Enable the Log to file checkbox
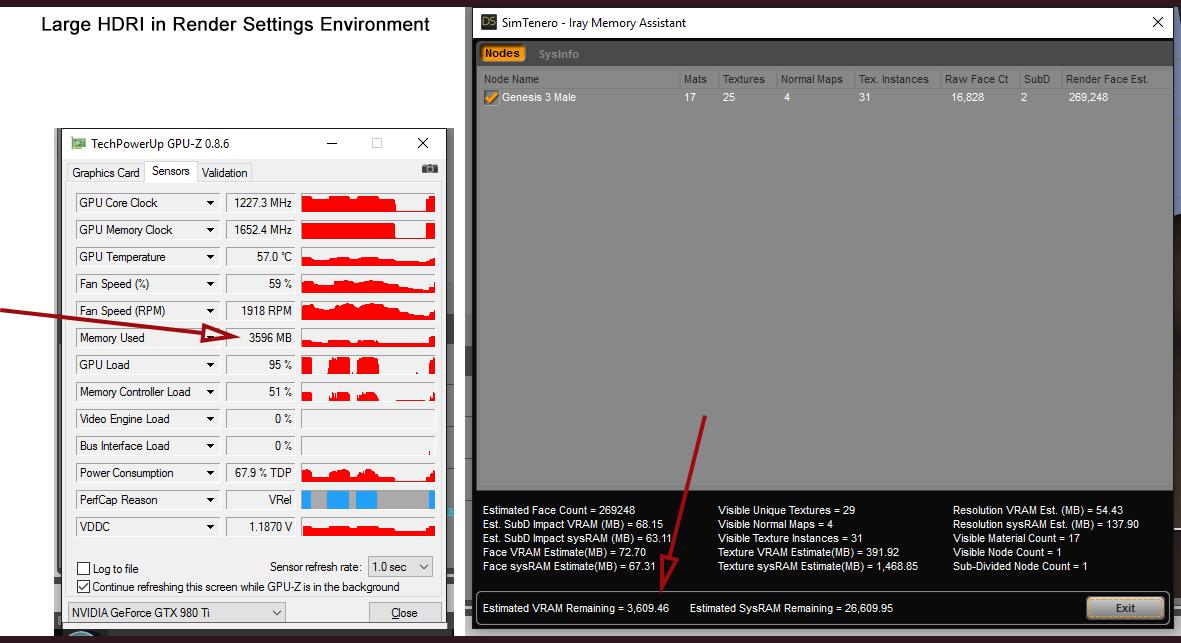1181x643 pixels. (x=84, y=568)
